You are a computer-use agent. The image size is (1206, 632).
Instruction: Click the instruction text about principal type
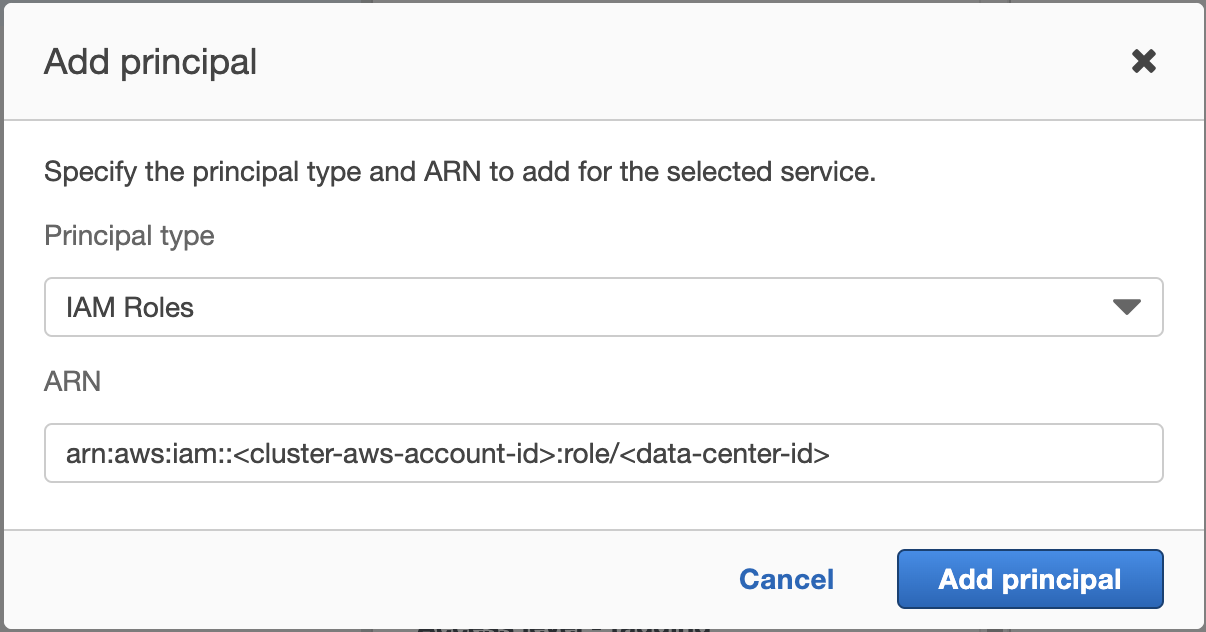(460, 172)
